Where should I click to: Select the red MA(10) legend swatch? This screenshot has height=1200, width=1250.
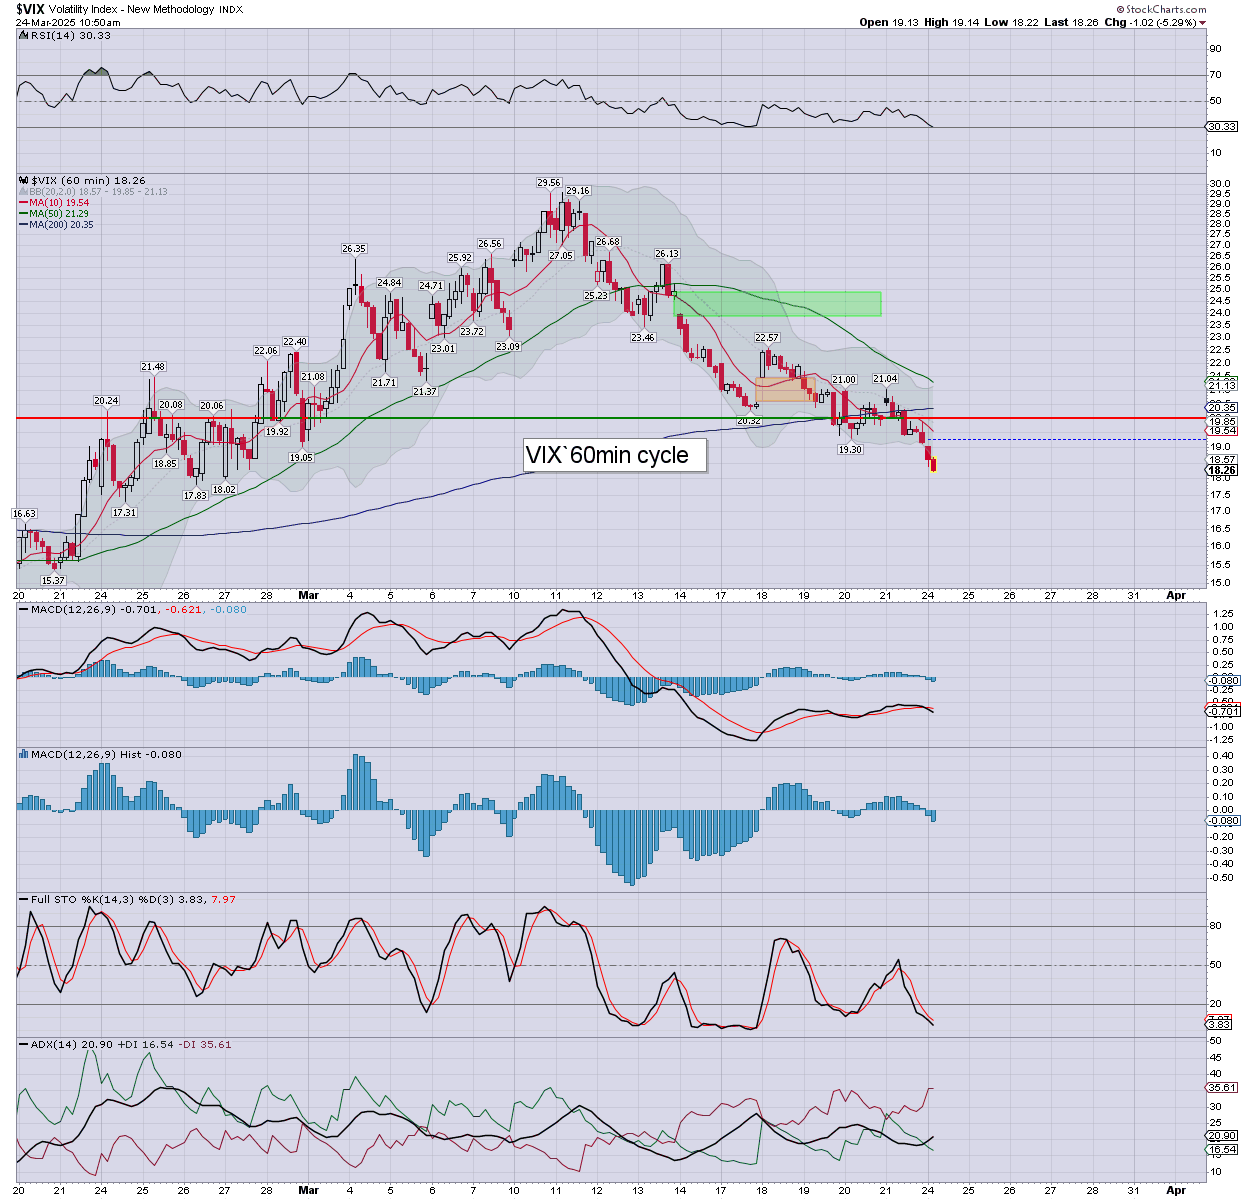(x=22, y=203)
